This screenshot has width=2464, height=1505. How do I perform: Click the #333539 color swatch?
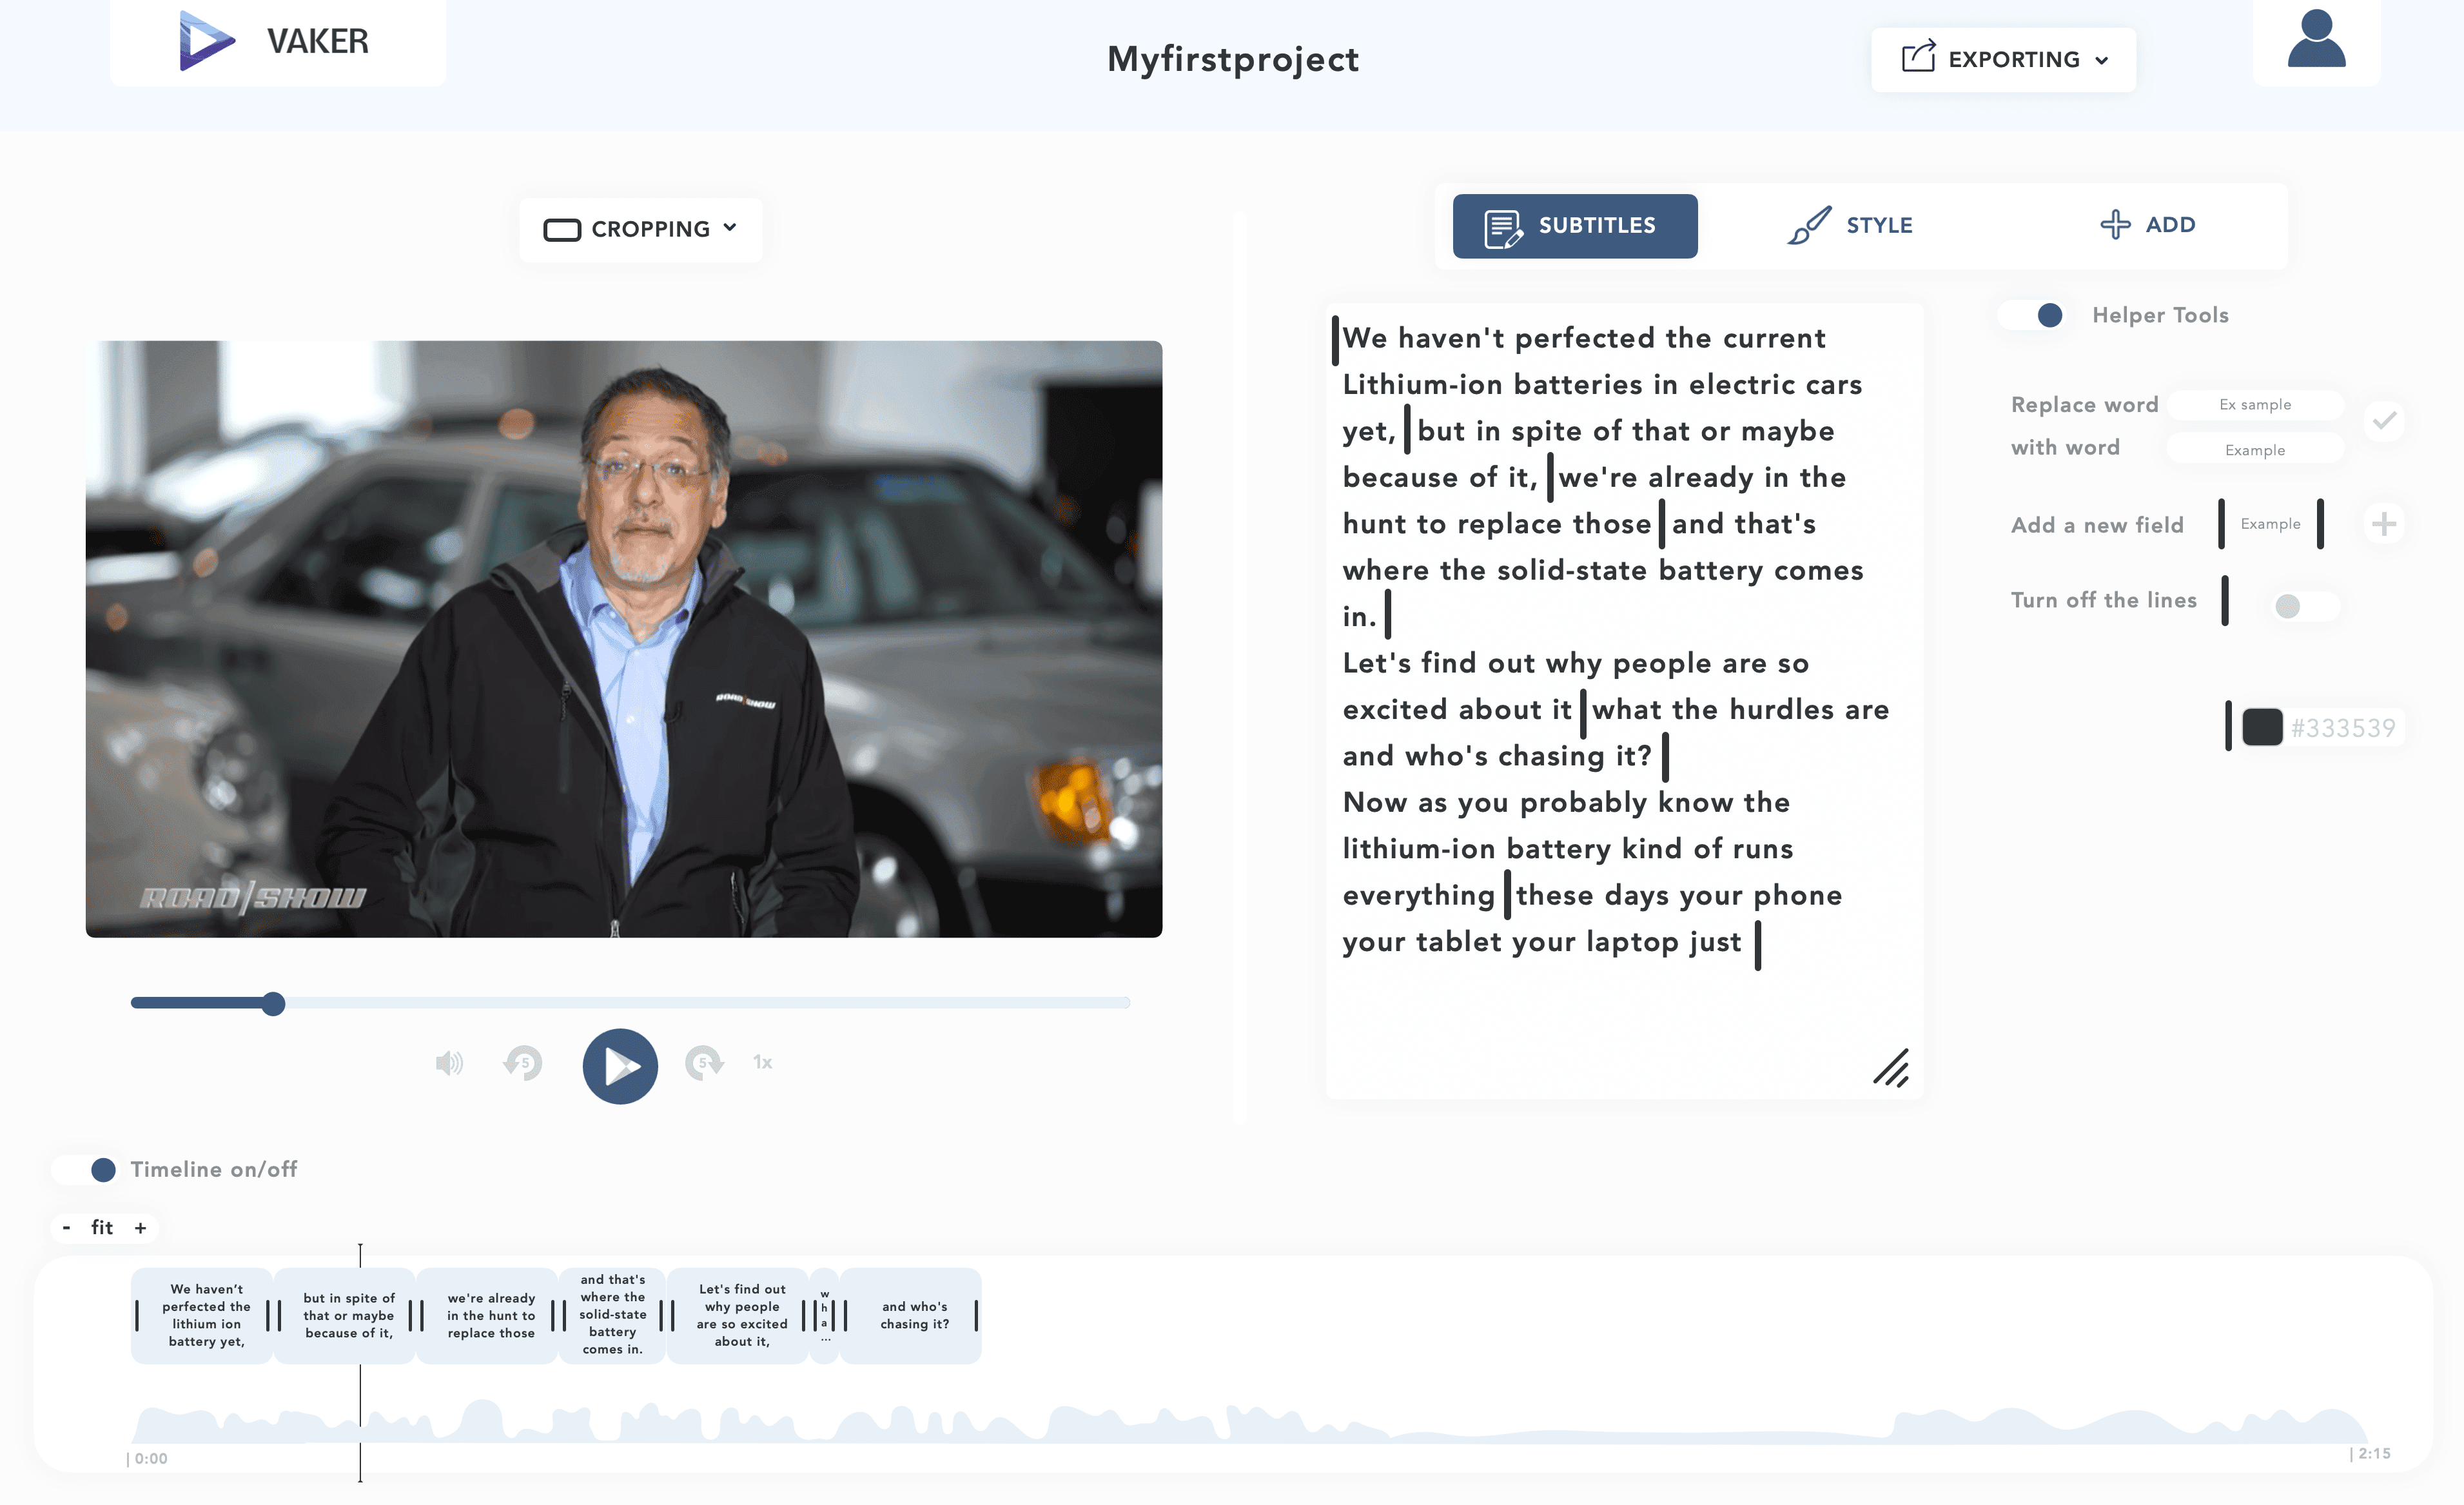coord(2262,727)
